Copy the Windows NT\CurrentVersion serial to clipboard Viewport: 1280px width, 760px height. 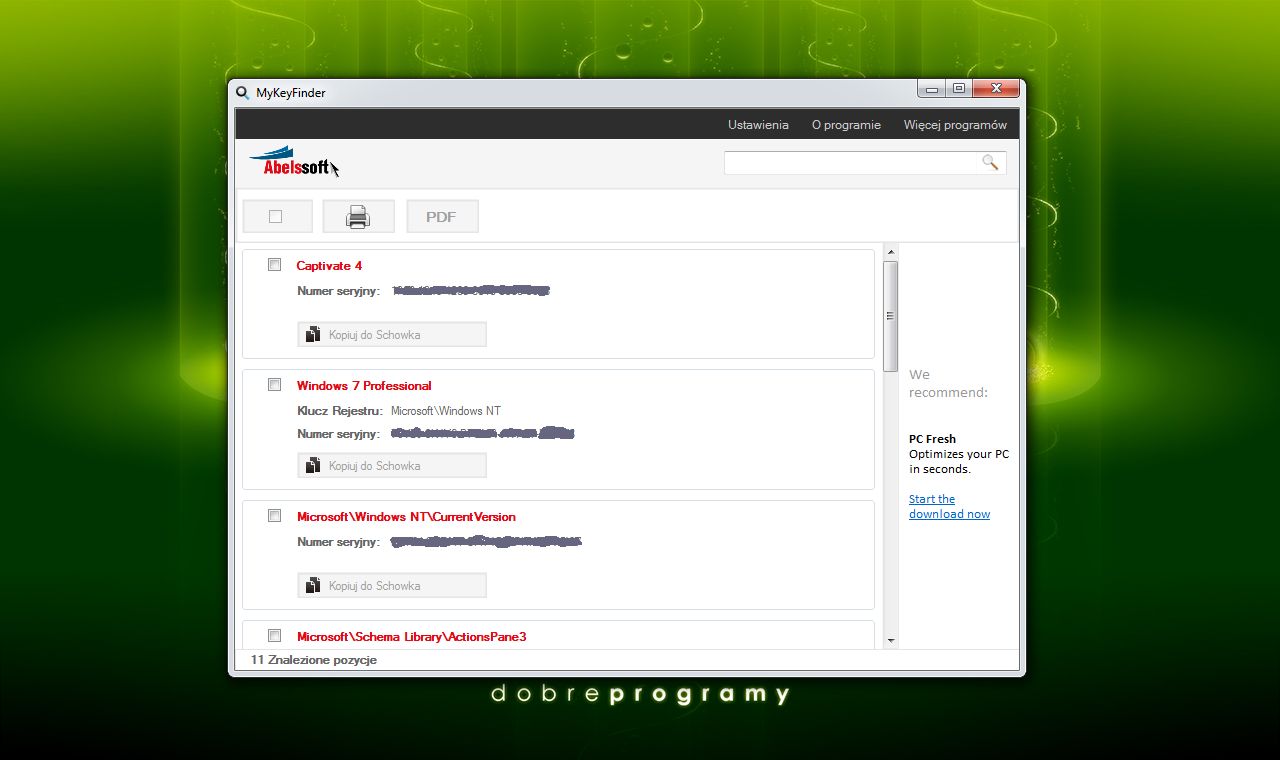[392, 585]
